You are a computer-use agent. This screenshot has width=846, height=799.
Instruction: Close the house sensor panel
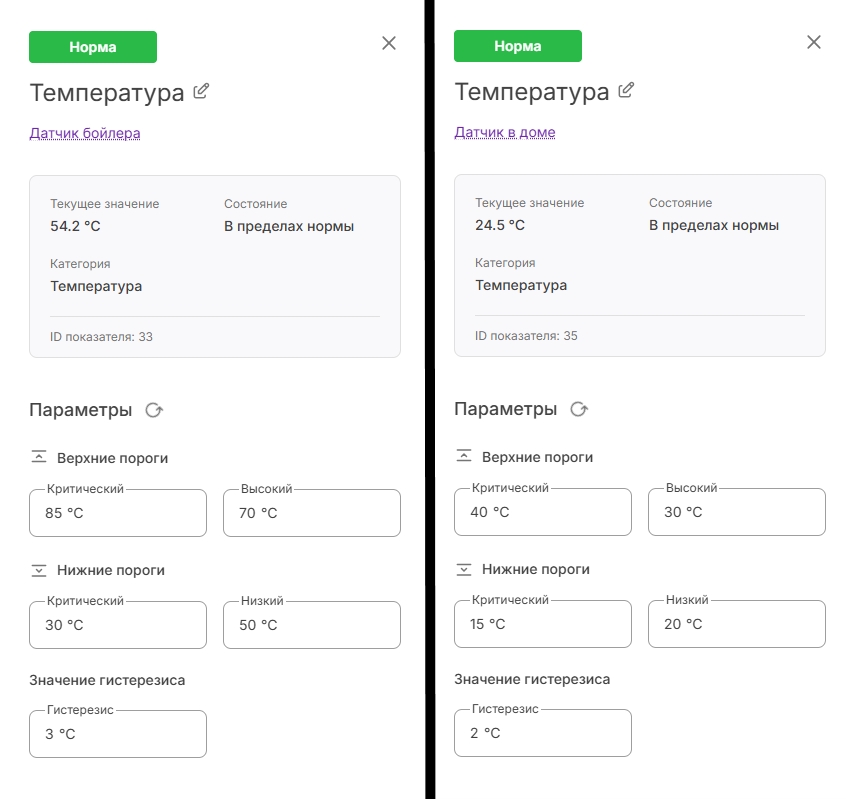814,42
